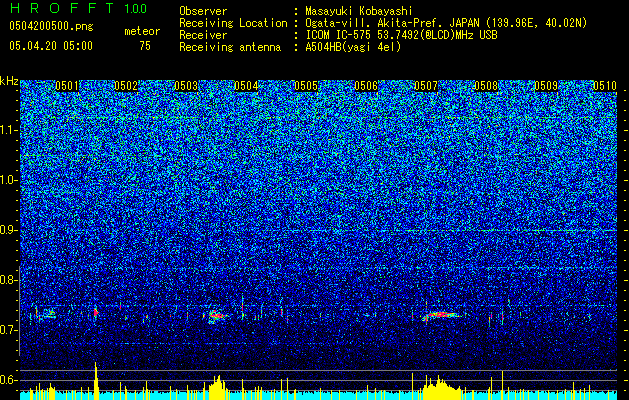Click the 0504 time marker
629x400 pixels.
pos(246,86)
